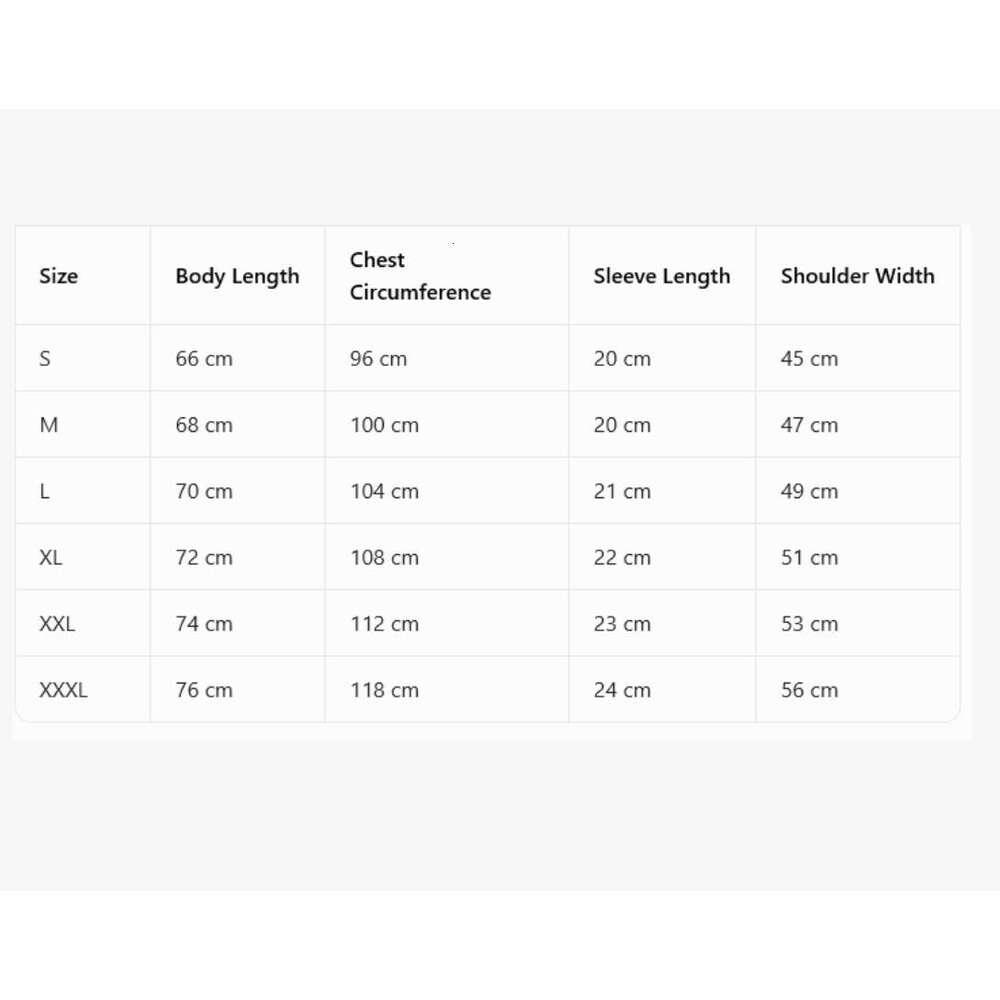Screen dimensions: 1000x1000
Task: Click the 21 cm sleeve length cell
Action: pyautogui.click(x=622, y=491)
